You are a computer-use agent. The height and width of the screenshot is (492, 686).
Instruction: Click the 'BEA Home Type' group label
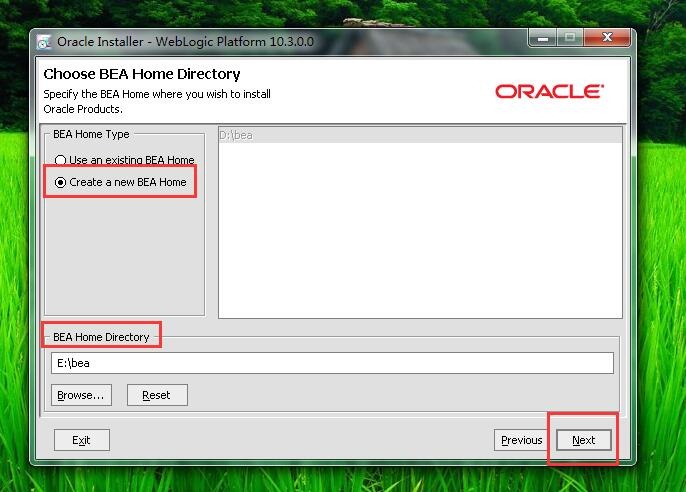91,134
